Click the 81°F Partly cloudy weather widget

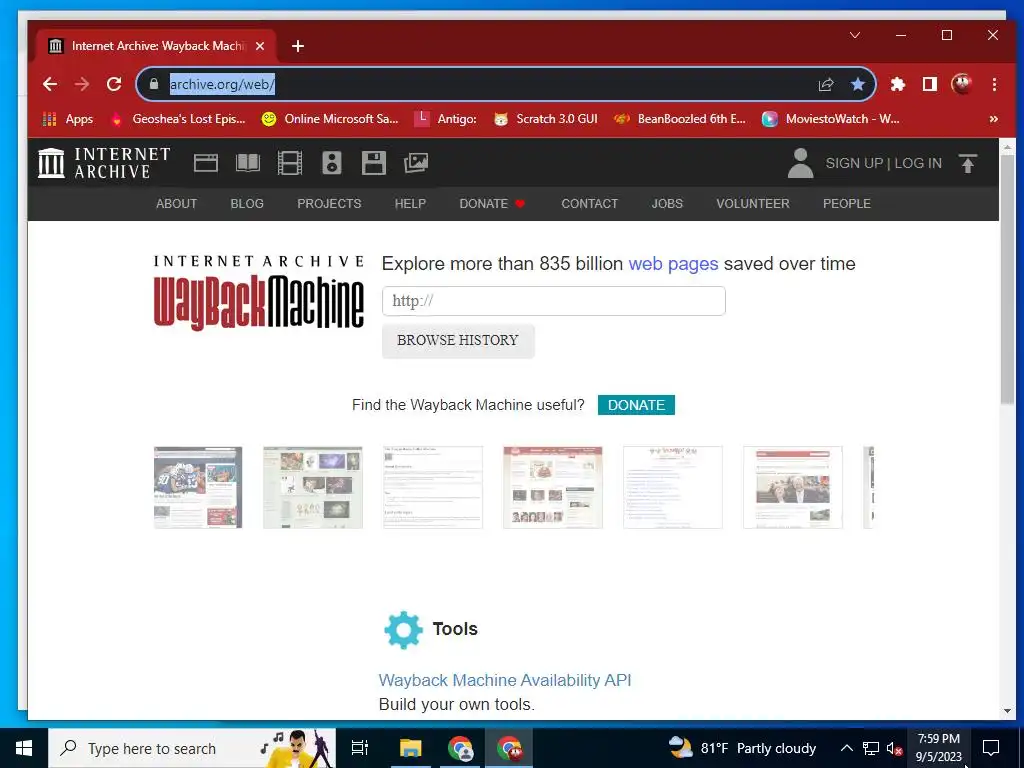click(x=743, y=748)
